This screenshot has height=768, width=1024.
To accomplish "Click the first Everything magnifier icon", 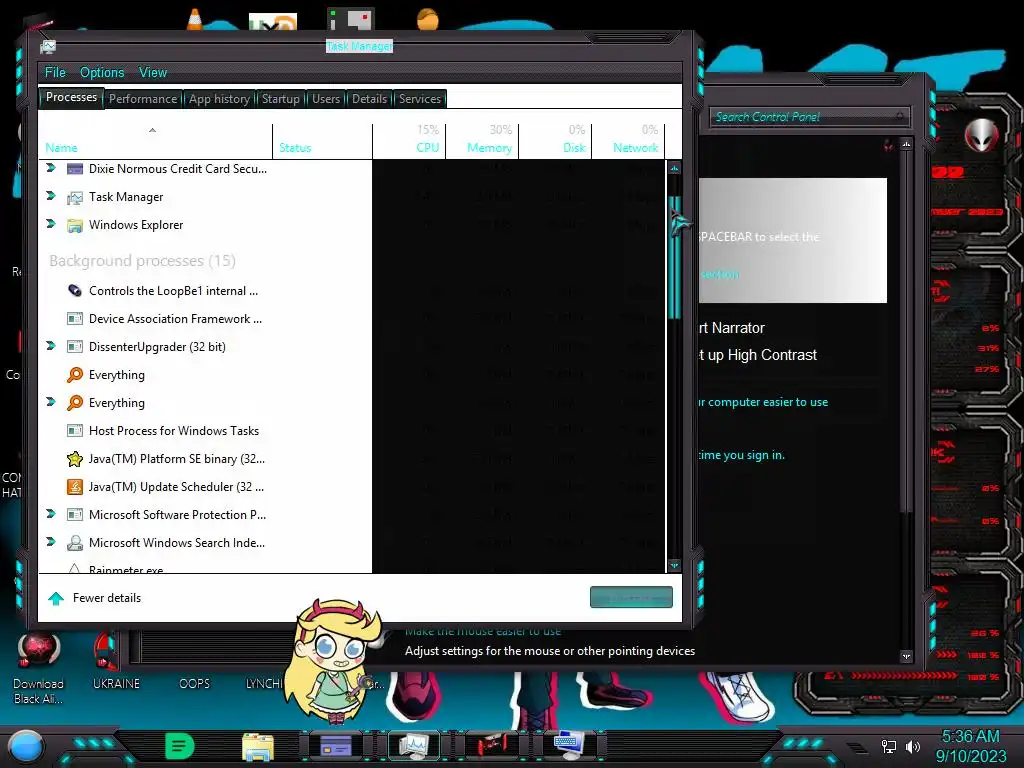I will [x=75, y=375].
